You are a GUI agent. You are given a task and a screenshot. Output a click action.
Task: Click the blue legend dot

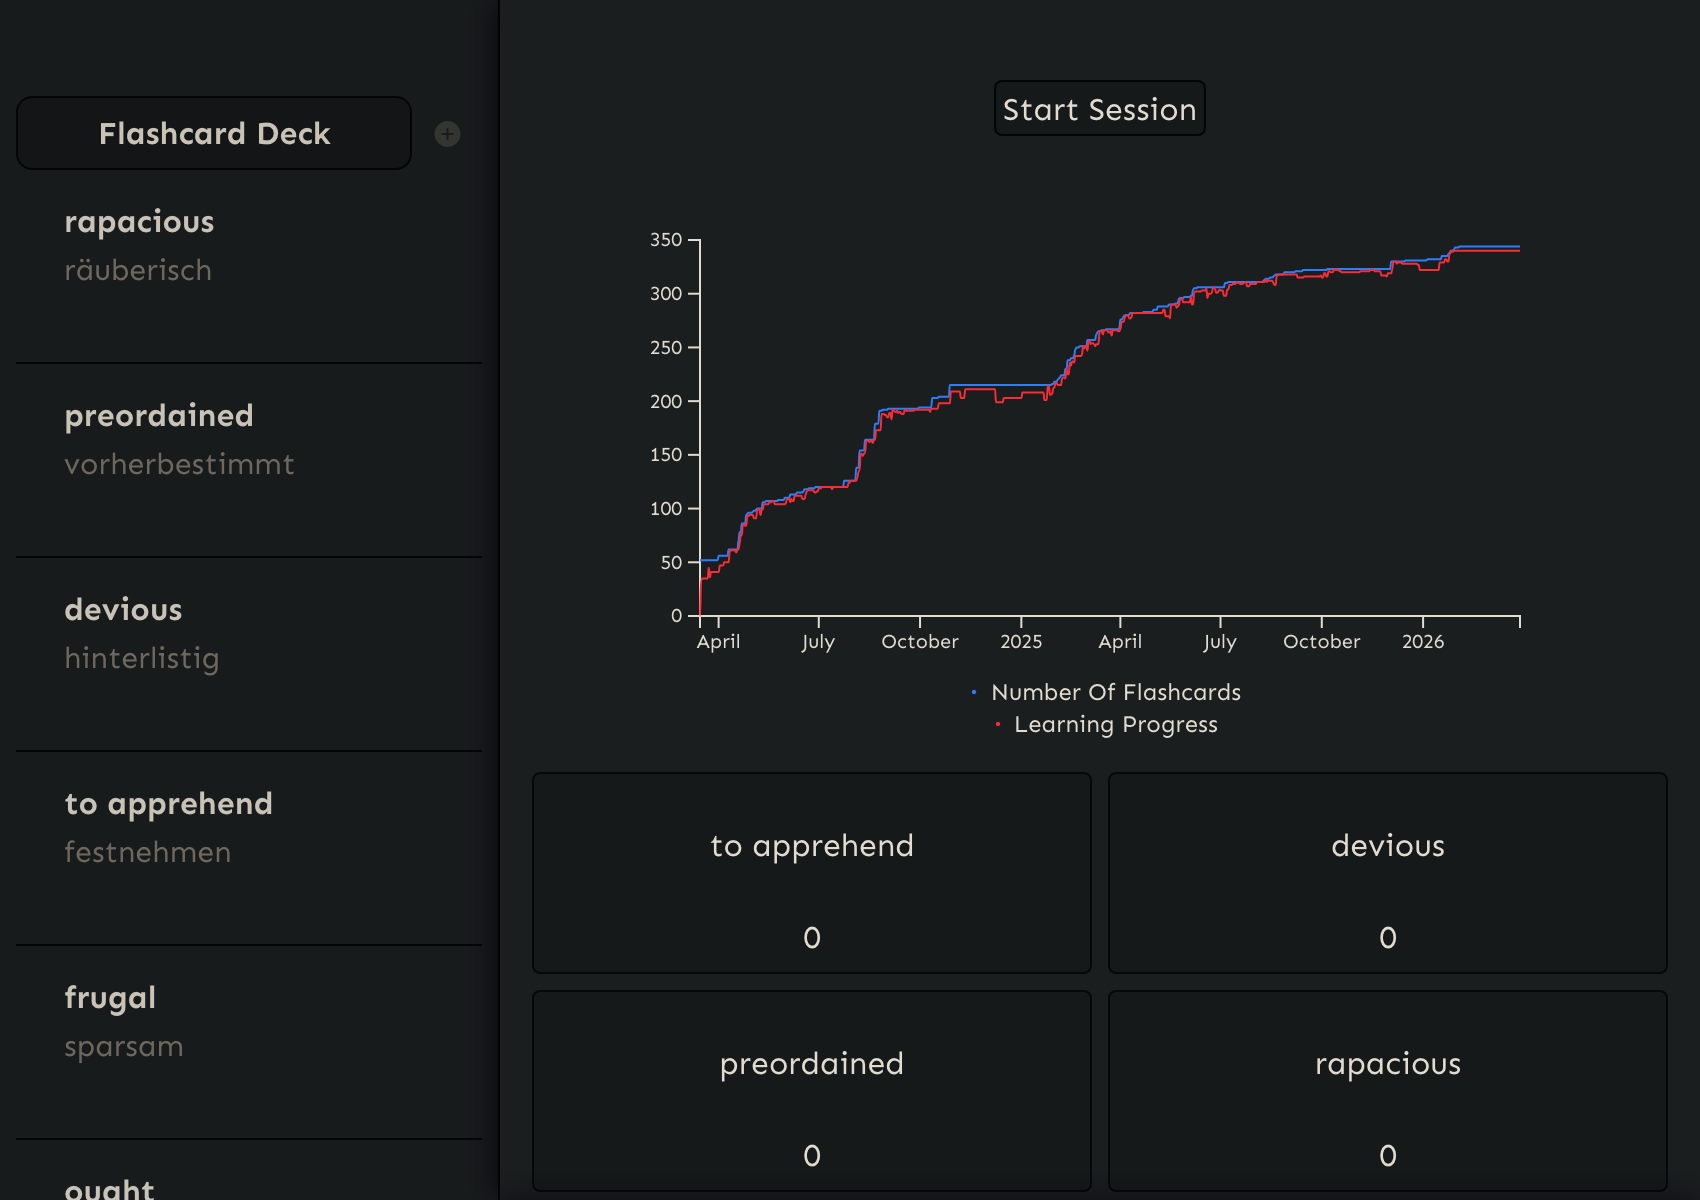point(974,692)
